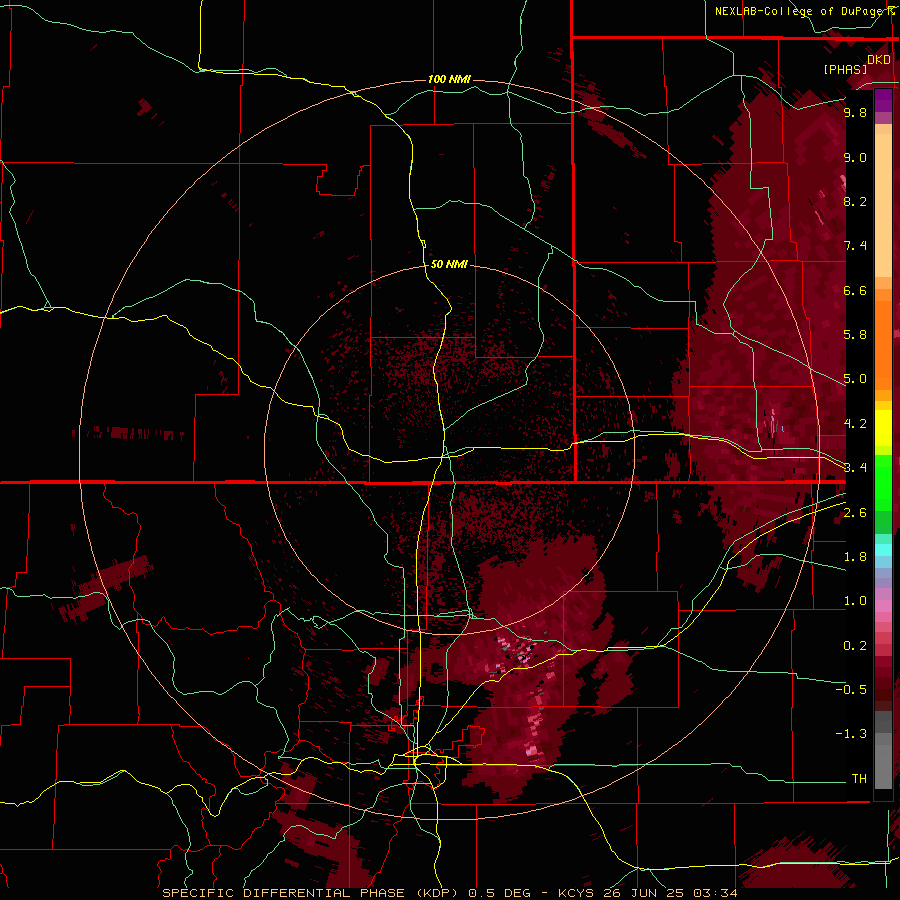This screenshot has width=900, height=900.
Task: Click the 26 JUN 25 date in caption
Action: (x=645, y=893)
